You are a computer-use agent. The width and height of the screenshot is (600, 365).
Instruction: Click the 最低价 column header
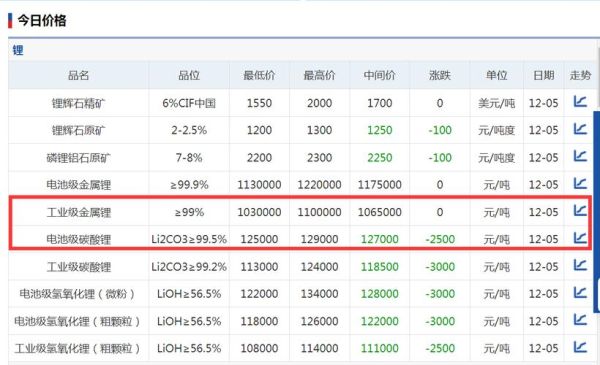(x=259, y=75)
